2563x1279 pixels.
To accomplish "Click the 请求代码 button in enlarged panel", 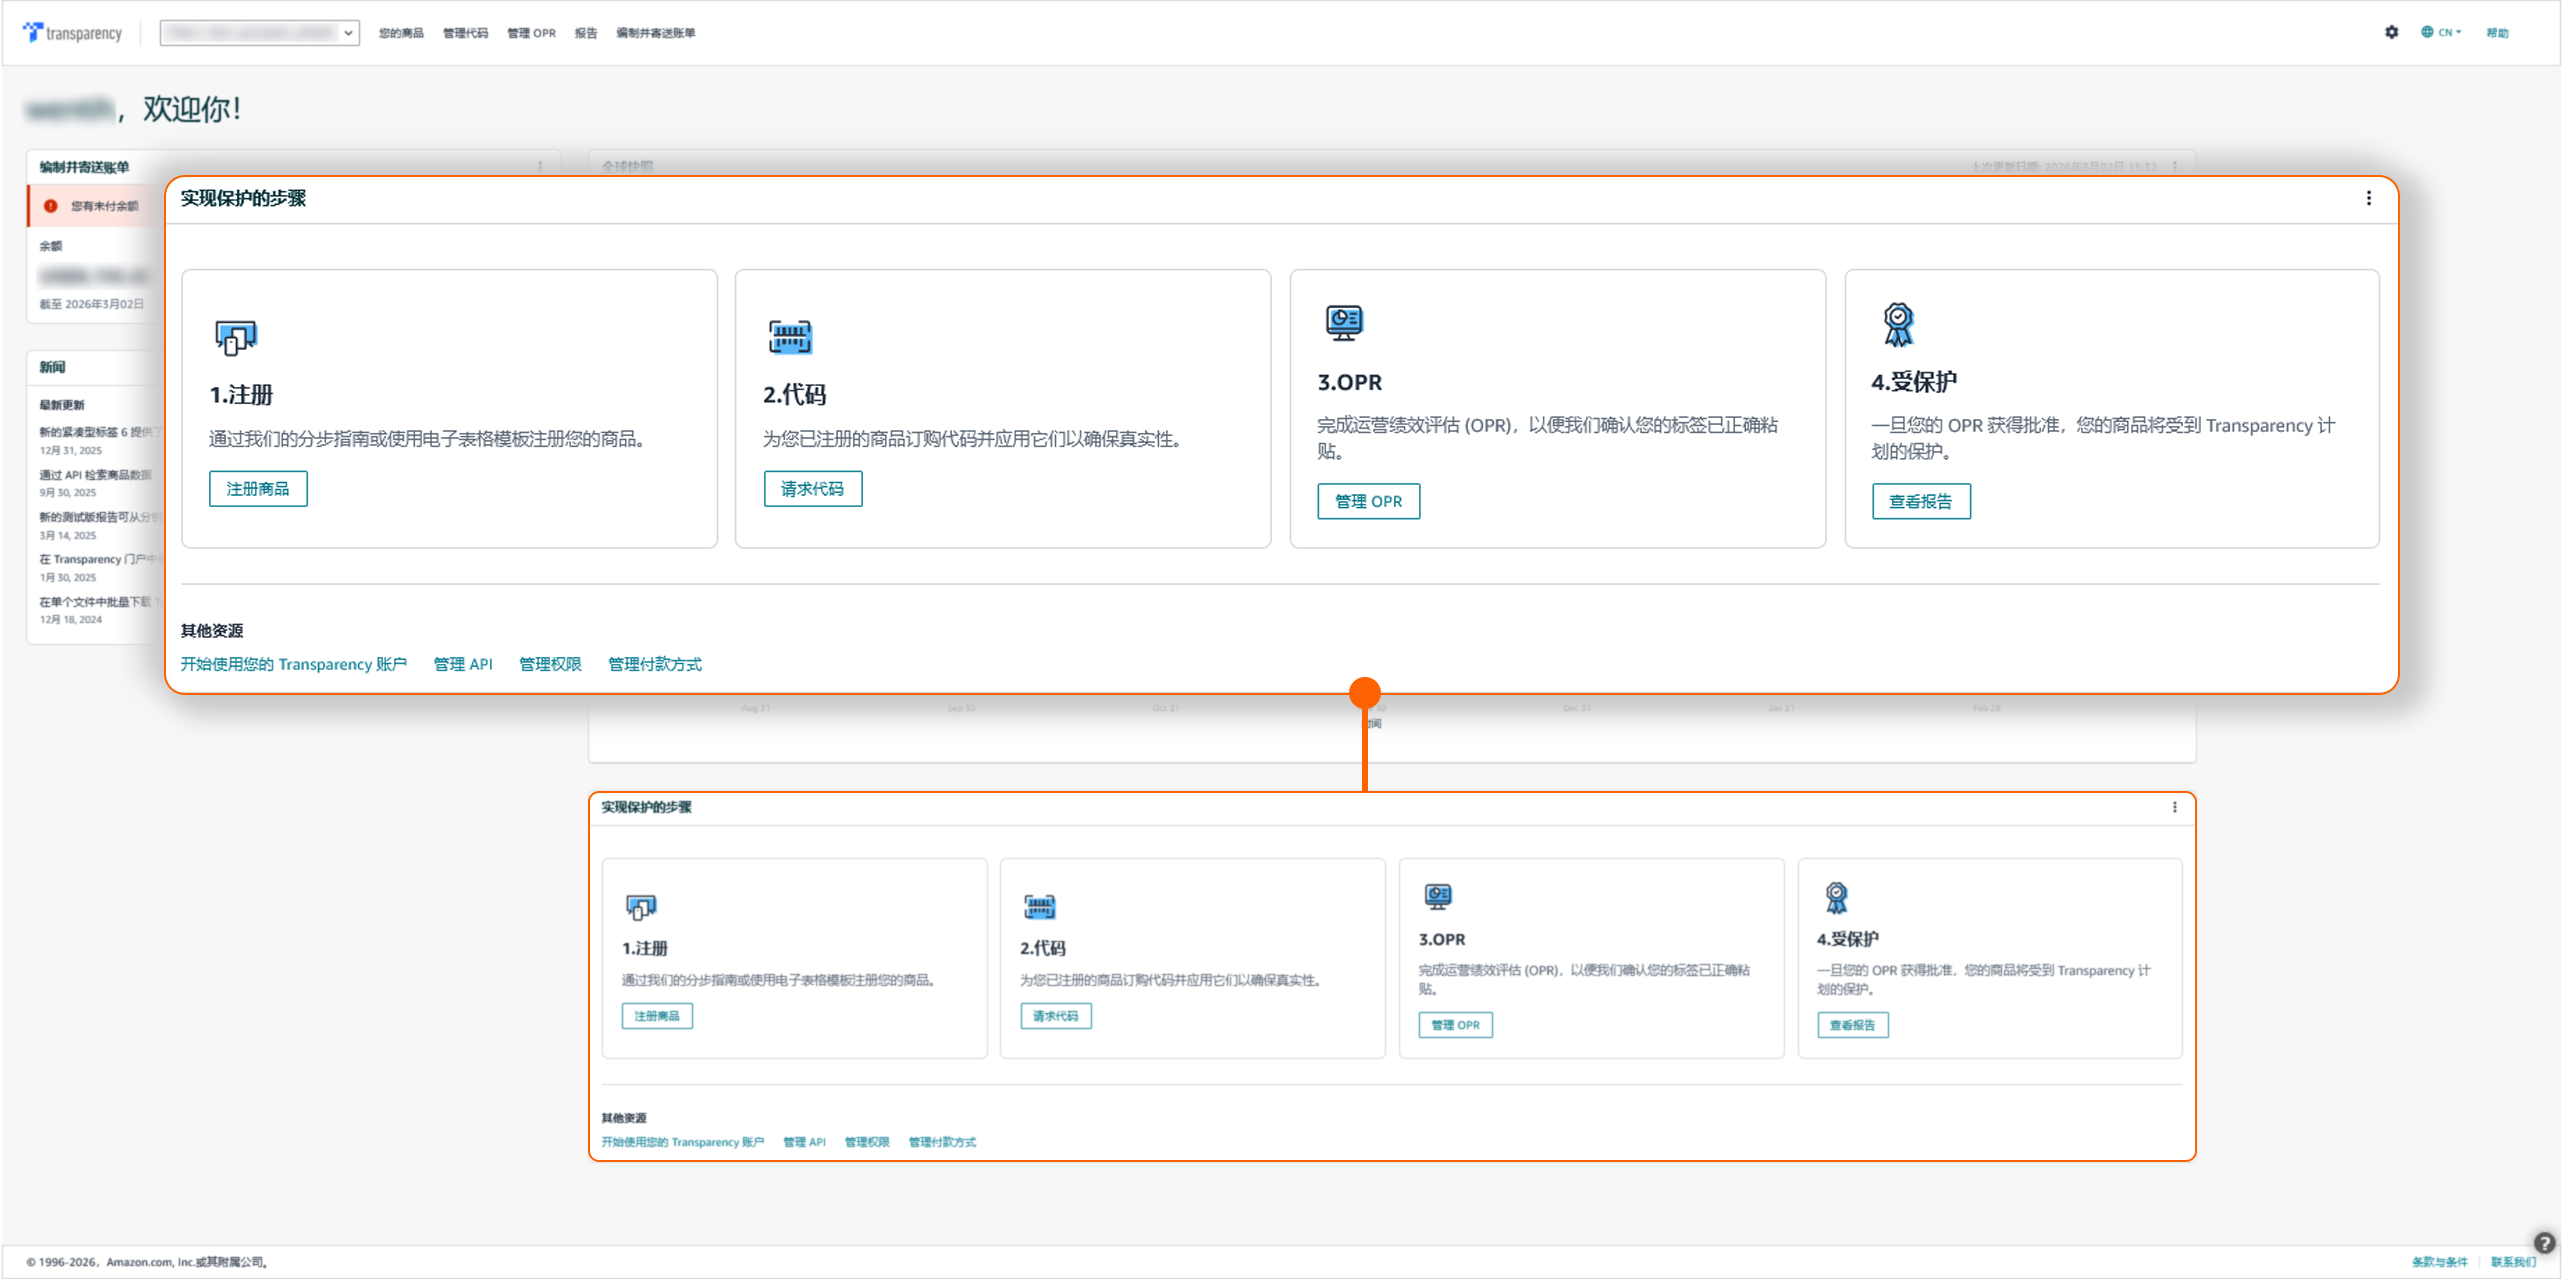I will [x=812, y=489].
